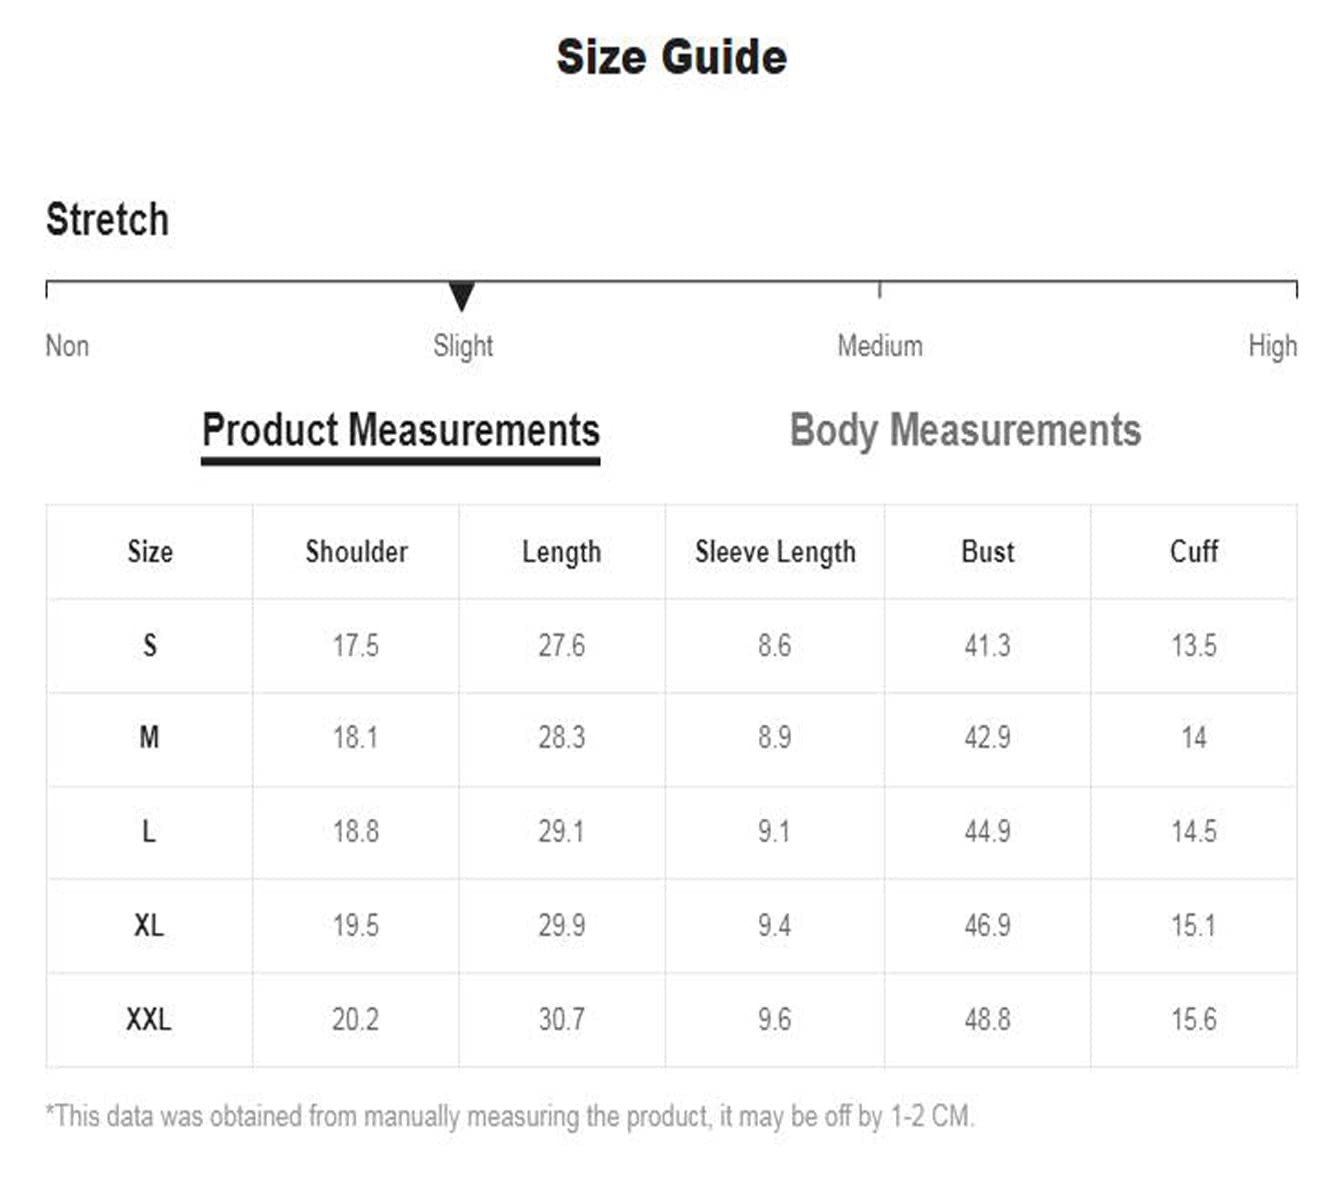Image resolution: width=1340 pixels, height=1200 pixels.
Task: Select the Length column header
Action: [x=561, y=552]
